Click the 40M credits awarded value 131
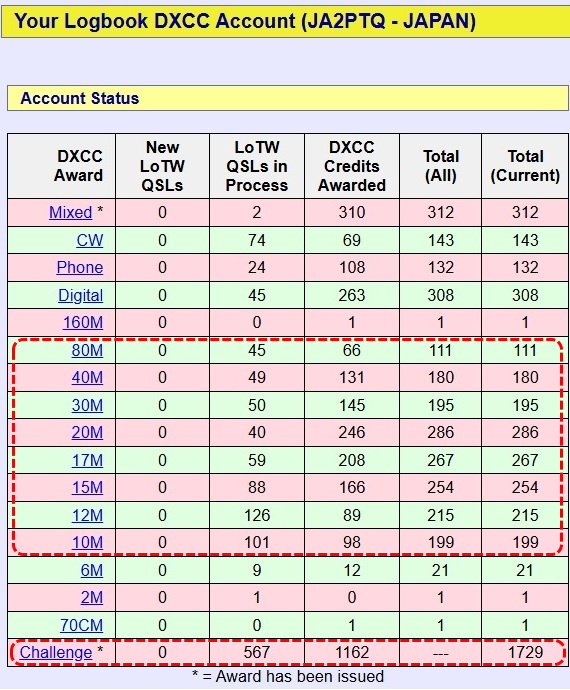This screenshot has width=570, height=690. click(x=352, y=378)
